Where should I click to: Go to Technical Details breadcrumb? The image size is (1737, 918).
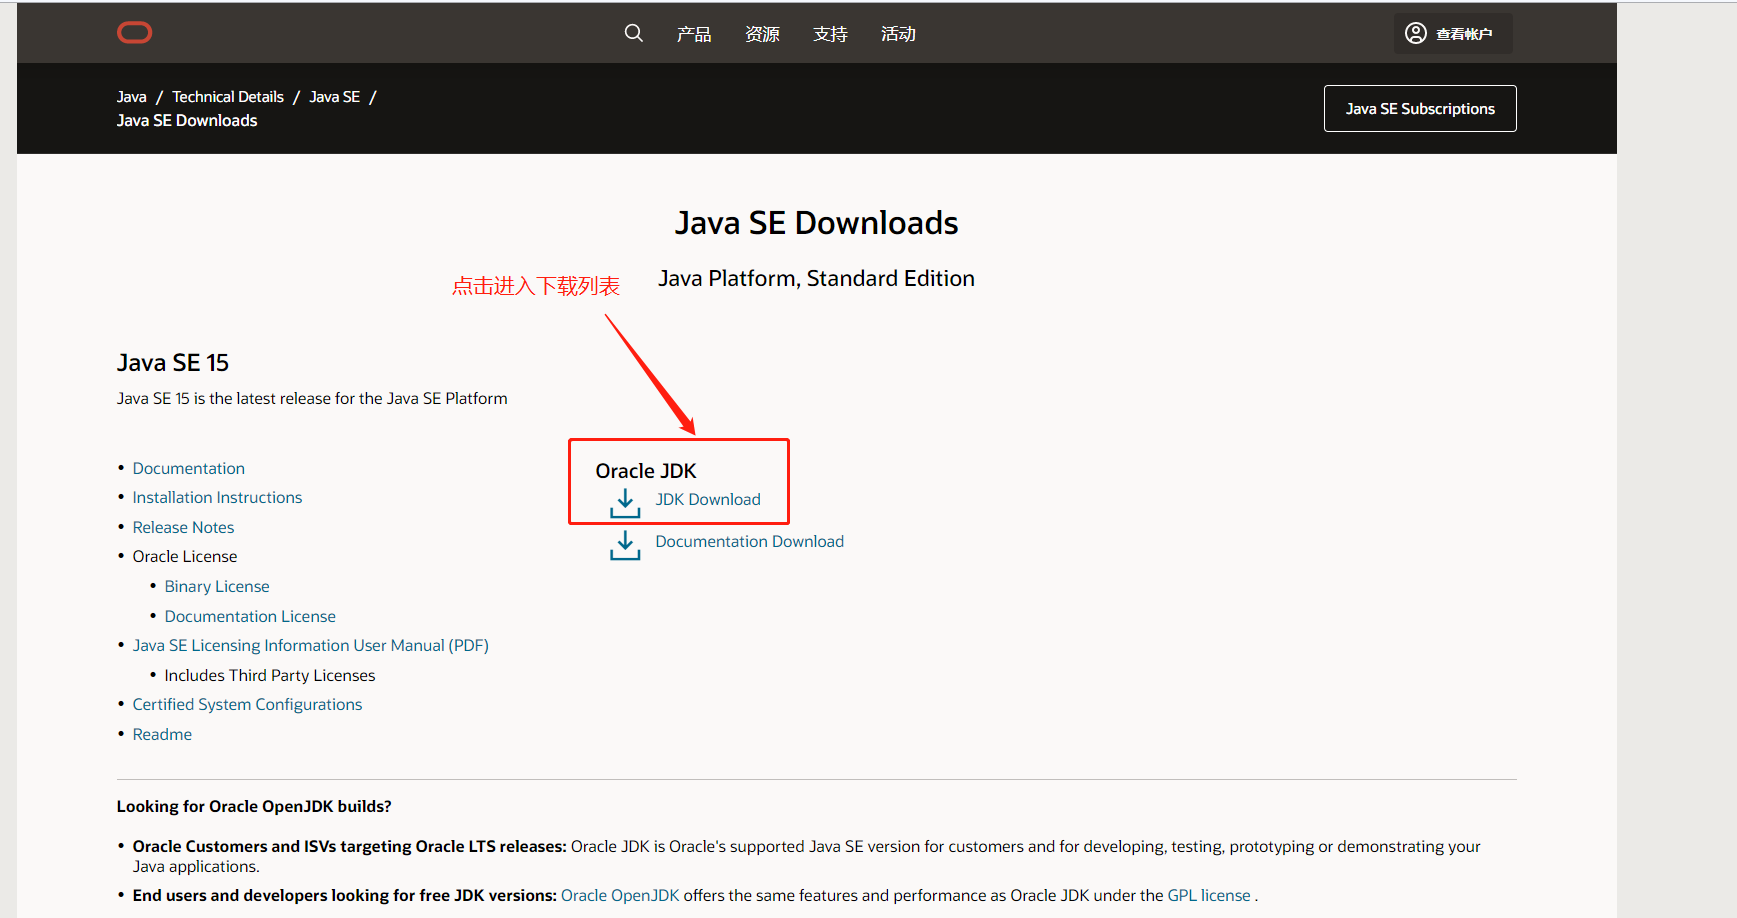(228, 97)
